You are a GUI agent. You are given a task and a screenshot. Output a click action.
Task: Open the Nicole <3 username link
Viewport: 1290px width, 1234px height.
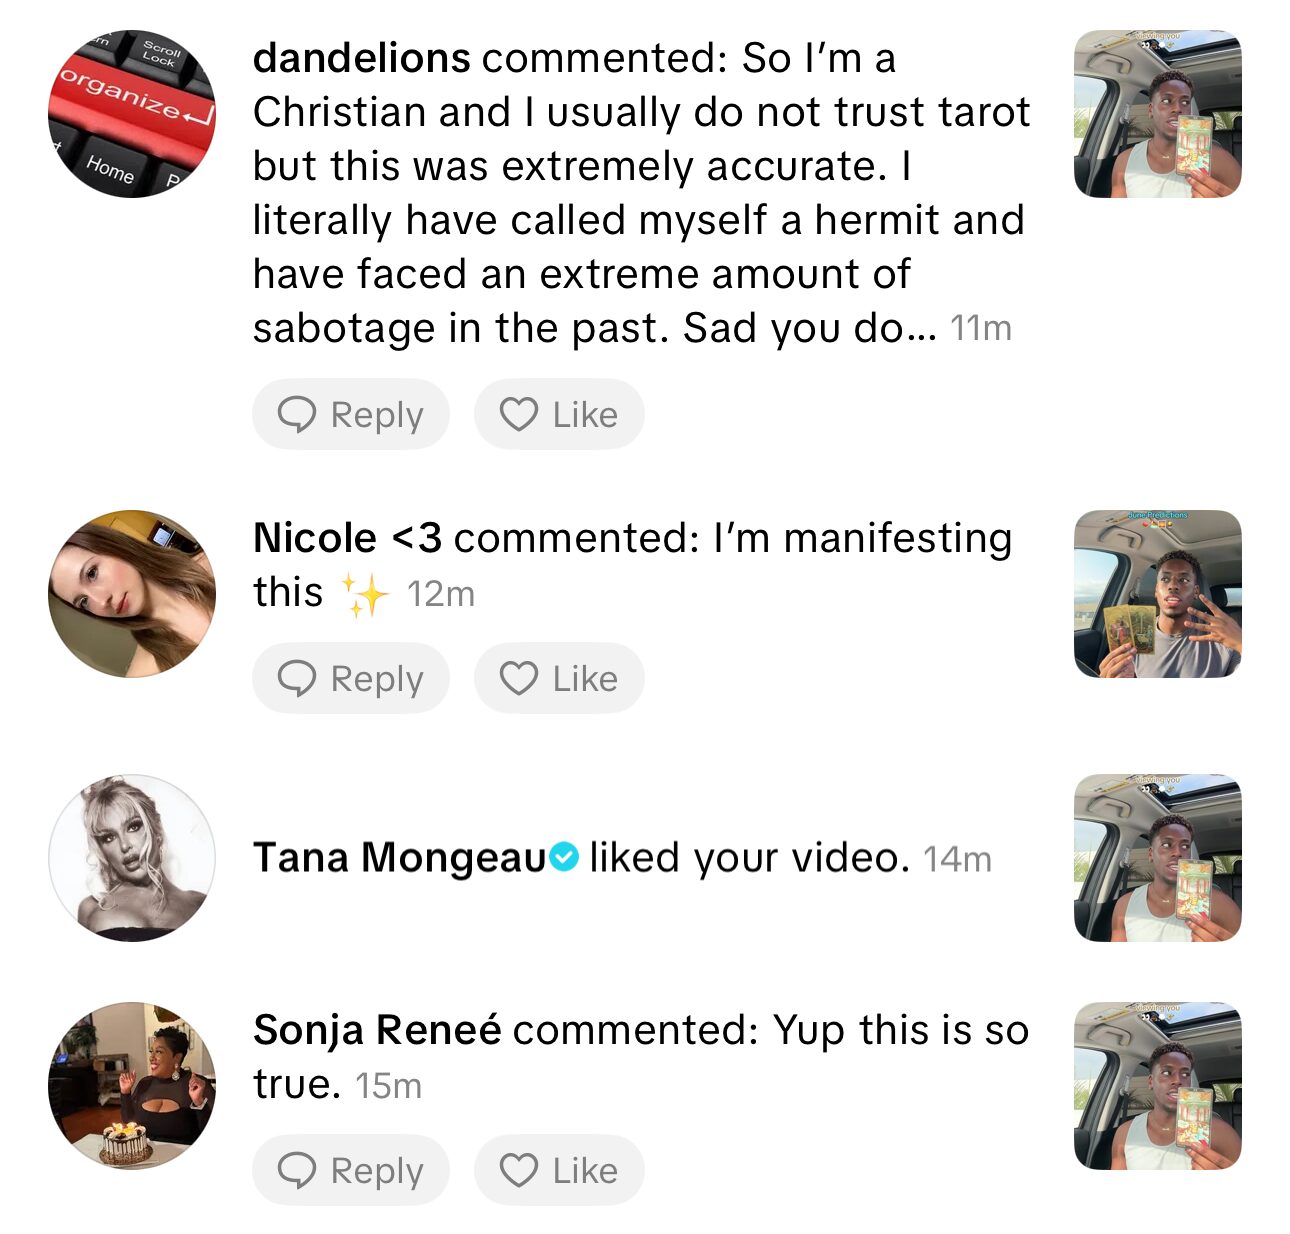[347, 538]
